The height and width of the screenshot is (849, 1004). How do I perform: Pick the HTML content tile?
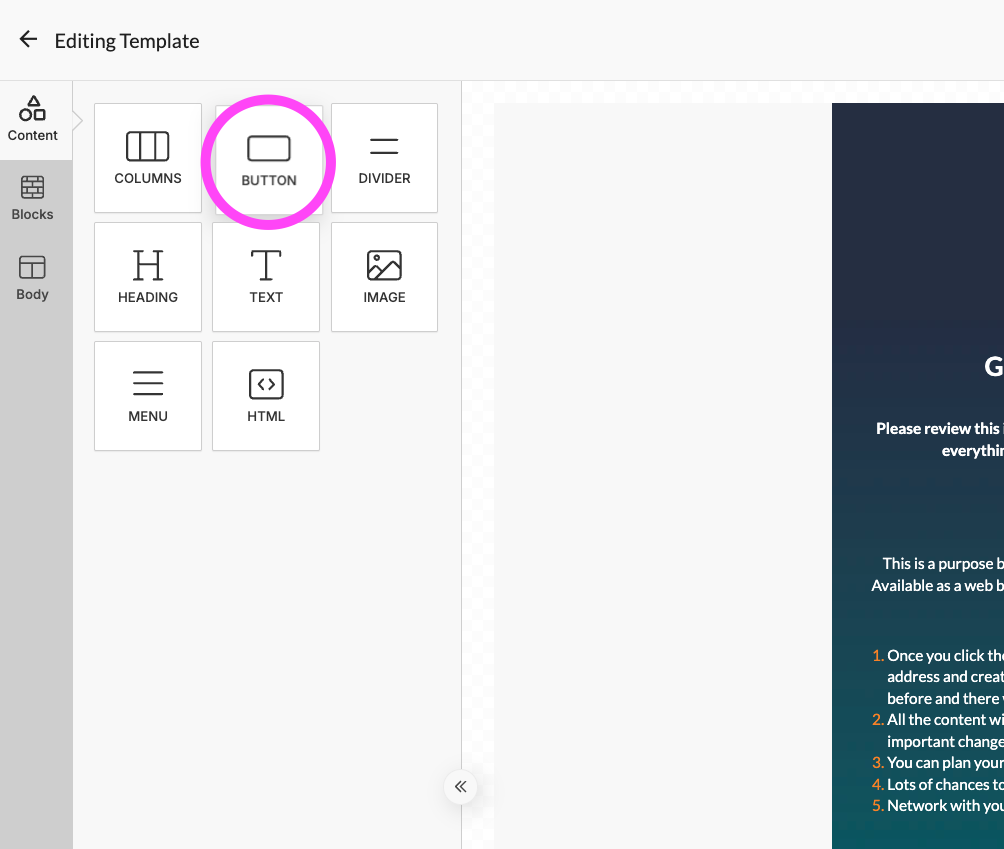(266, 396)
